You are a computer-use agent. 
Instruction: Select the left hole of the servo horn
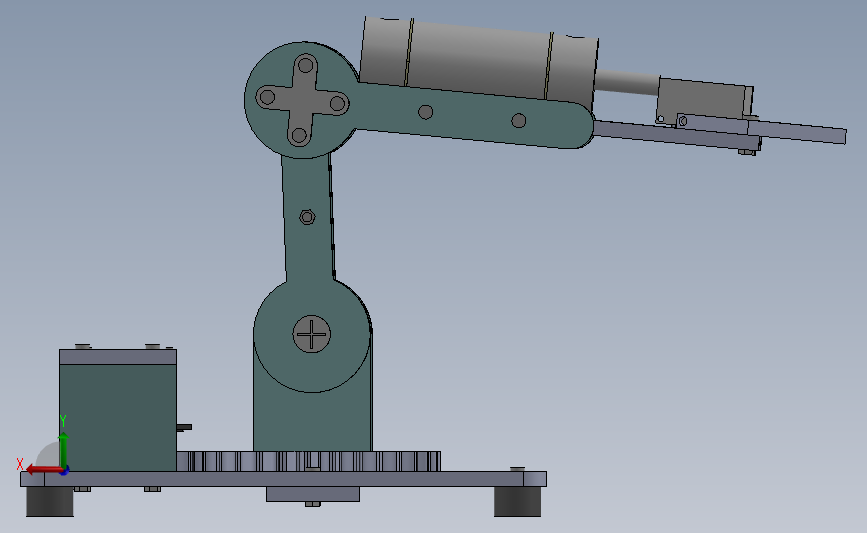[x=267, y=97]
